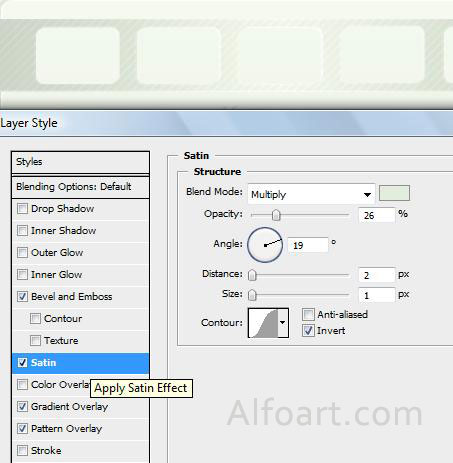Click the Opacity slider handle

276,215
